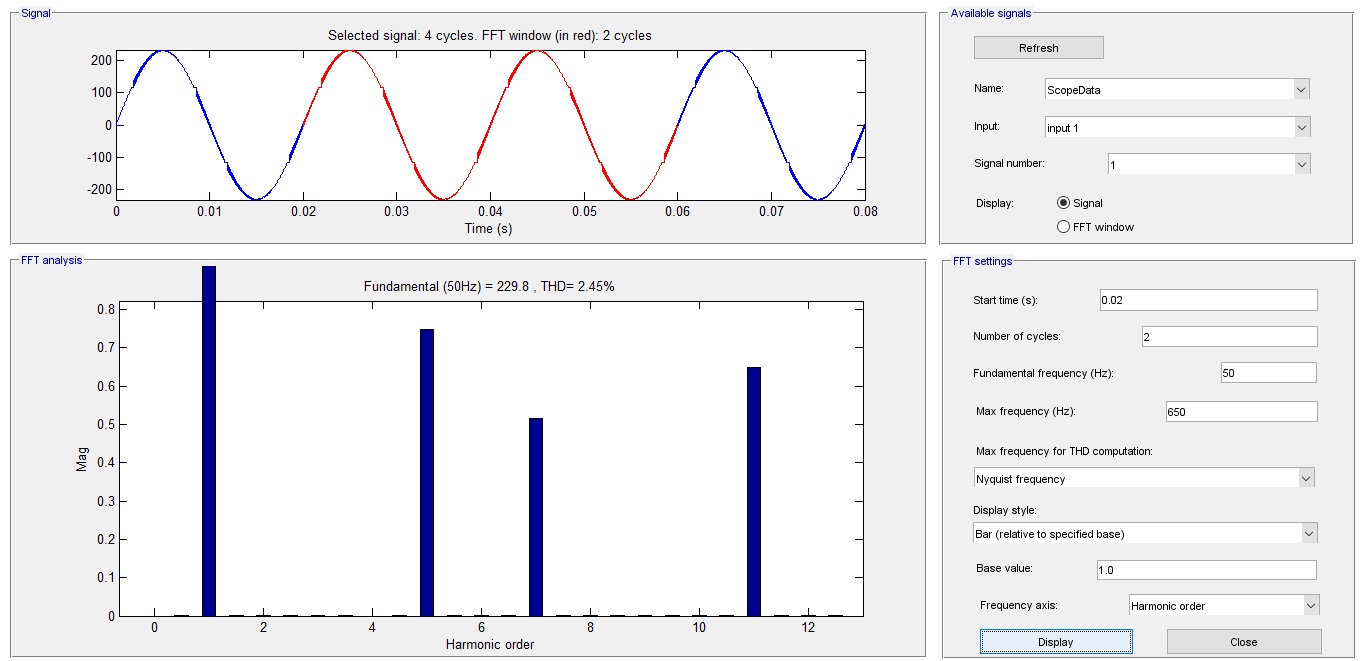This screenshot has height=661, width=1366.
Task: Expand the Signal number dropdown
Action: [1208, 164]
